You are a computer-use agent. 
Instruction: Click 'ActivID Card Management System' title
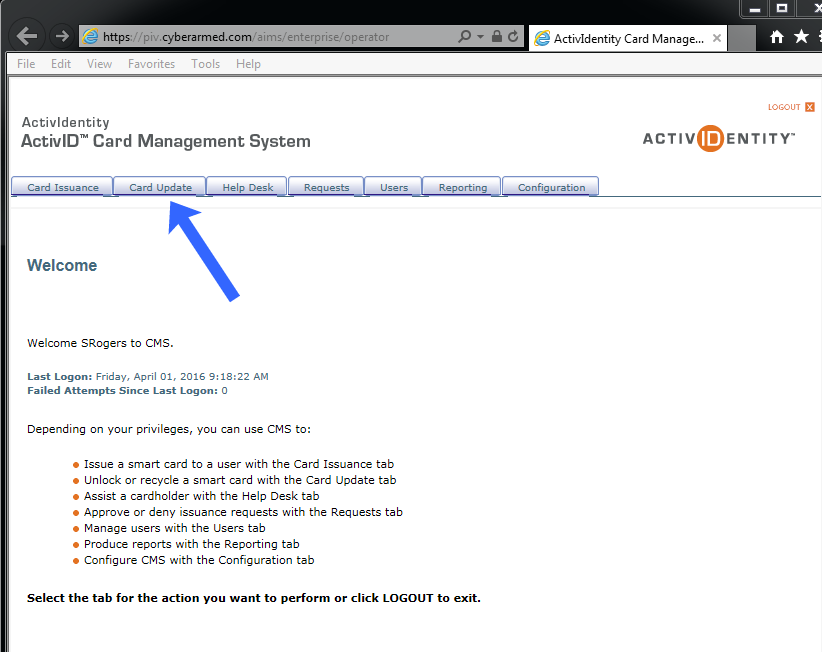coord(166,141)
